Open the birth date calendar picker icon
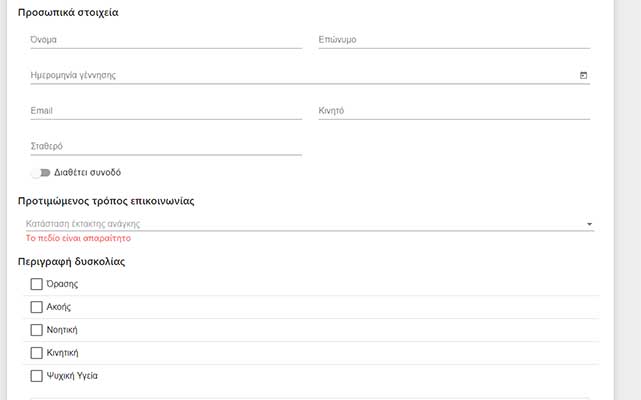The image size is (641, 400). tap(584, 75)
